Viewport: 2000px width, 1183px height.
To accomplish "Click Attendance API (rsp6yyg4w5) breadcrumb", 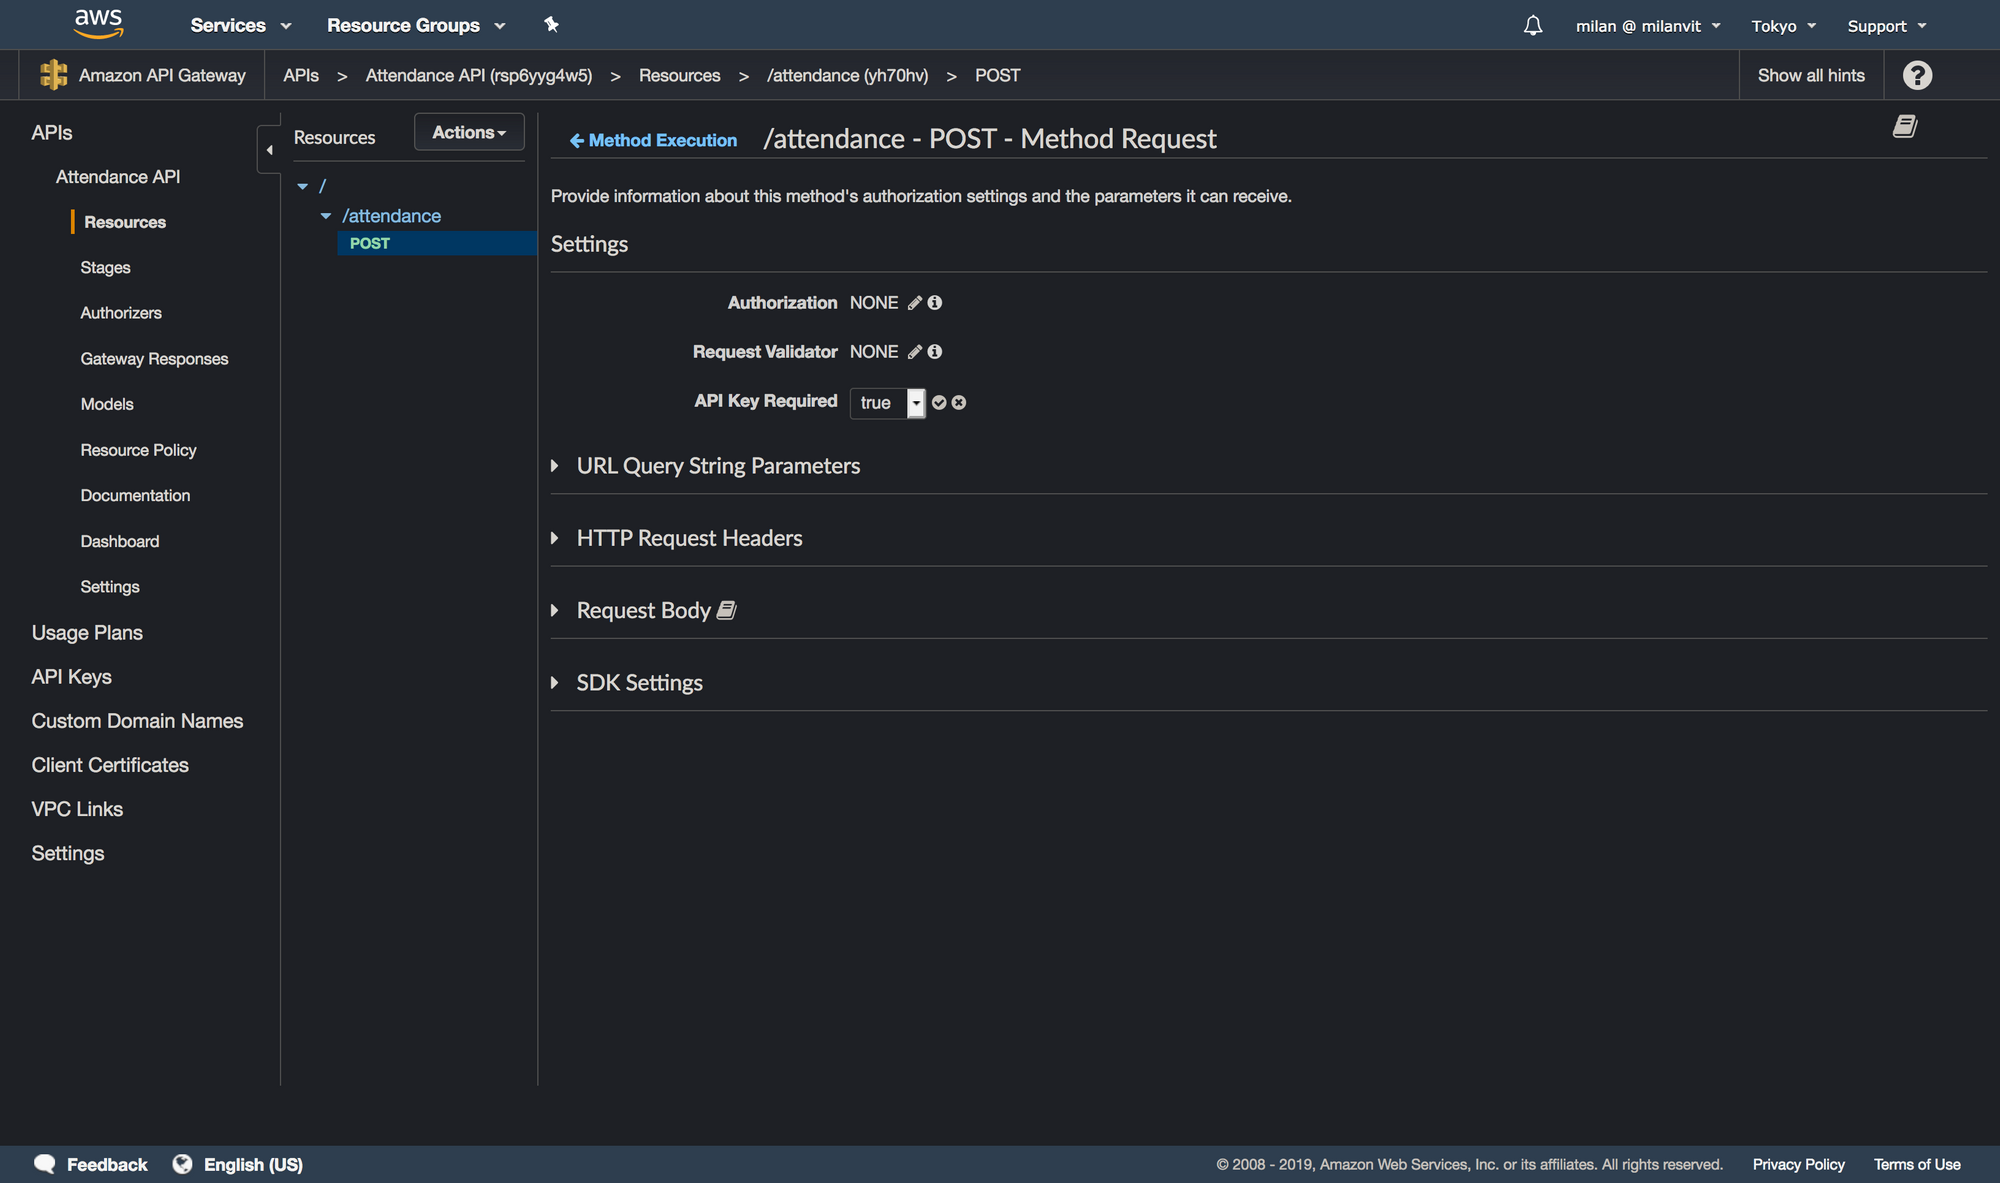I will click(x=479, y=75).
